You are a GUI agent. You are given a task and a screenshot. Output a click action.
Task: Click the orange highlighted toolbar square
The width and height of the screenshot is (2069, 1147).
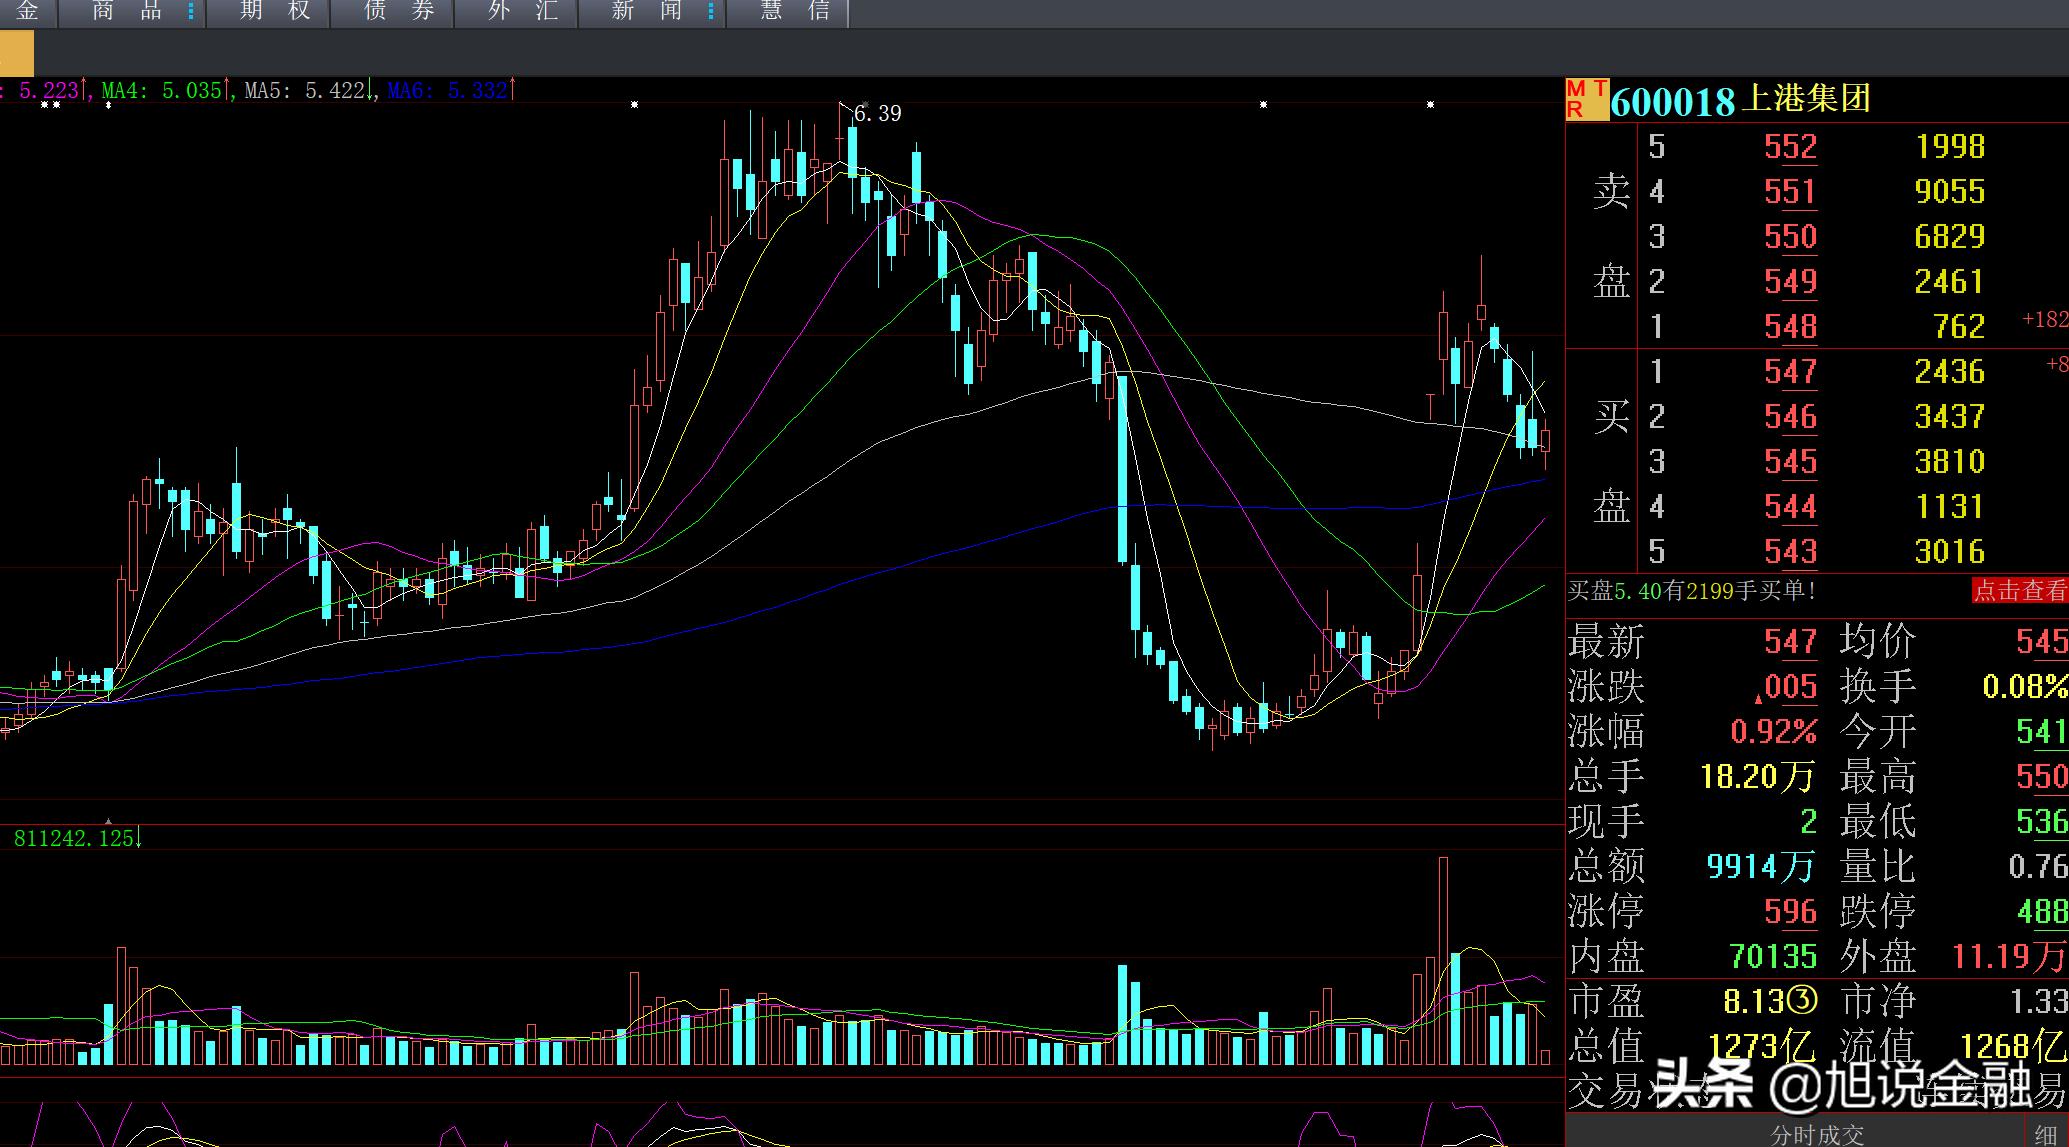coord(15,52)
